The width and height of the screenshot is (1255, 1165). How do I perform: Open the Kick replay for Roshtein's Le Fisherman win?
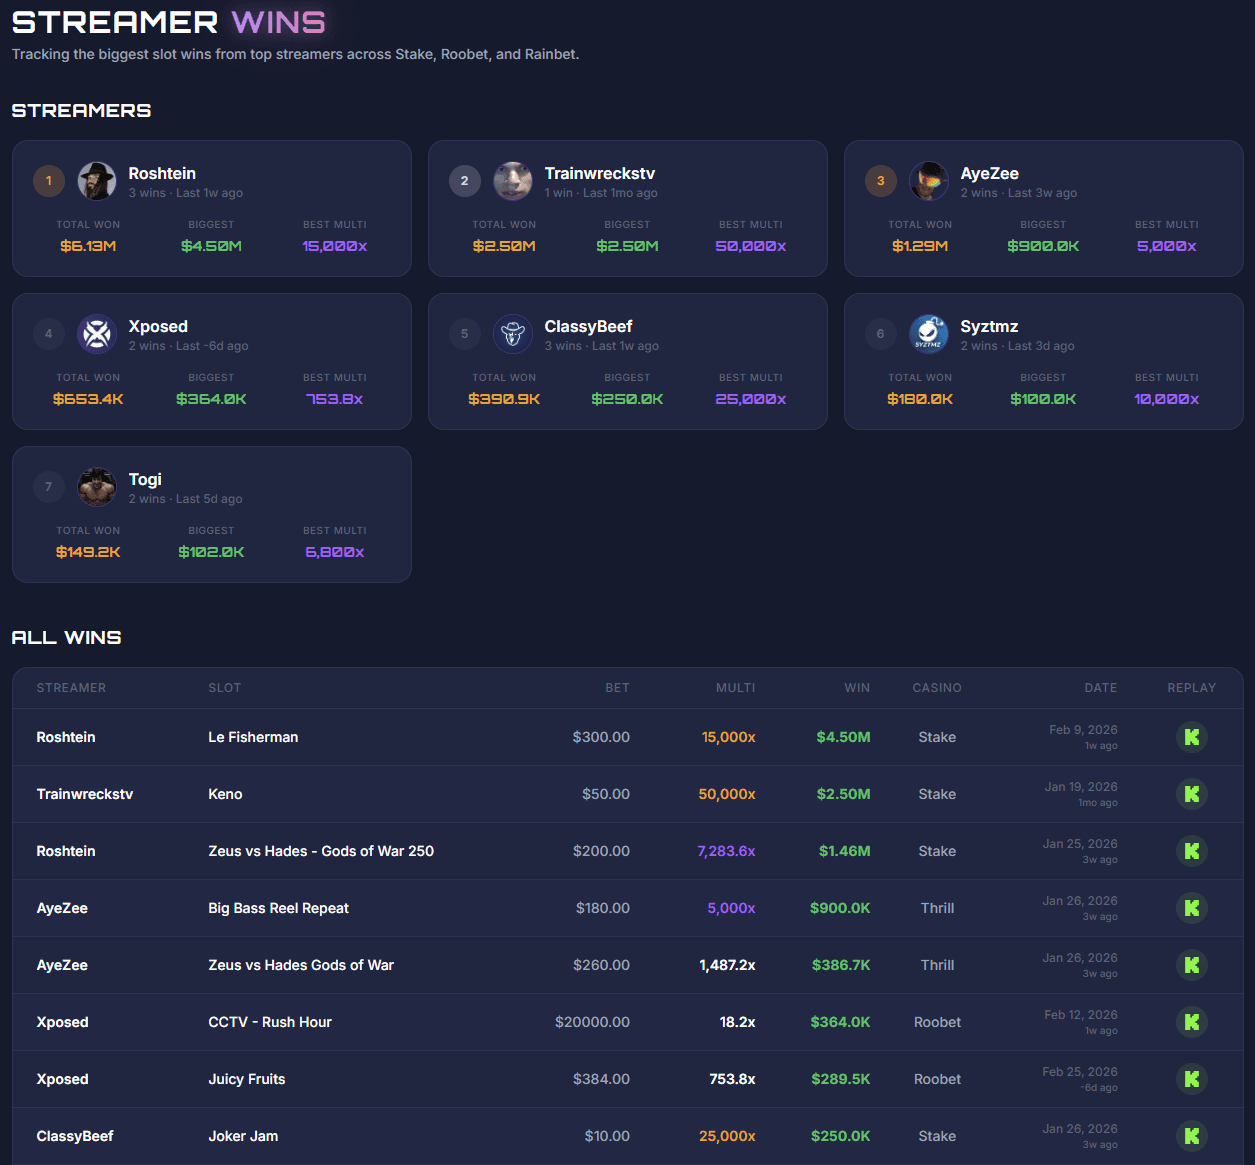[x=1192, y=737]
